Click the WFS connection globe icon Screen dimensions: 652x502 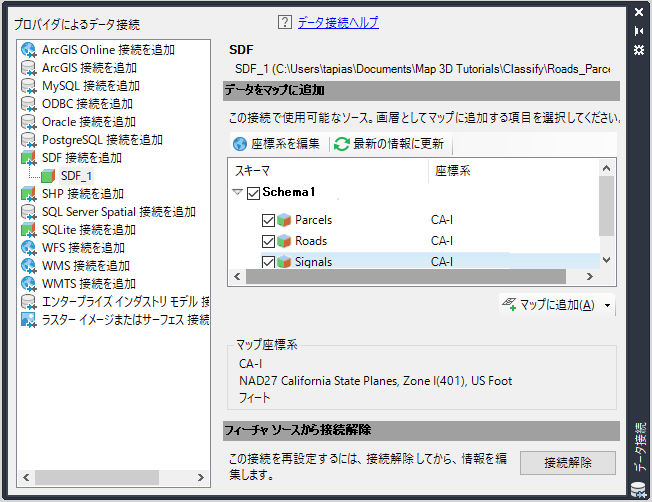click(29, 247)
